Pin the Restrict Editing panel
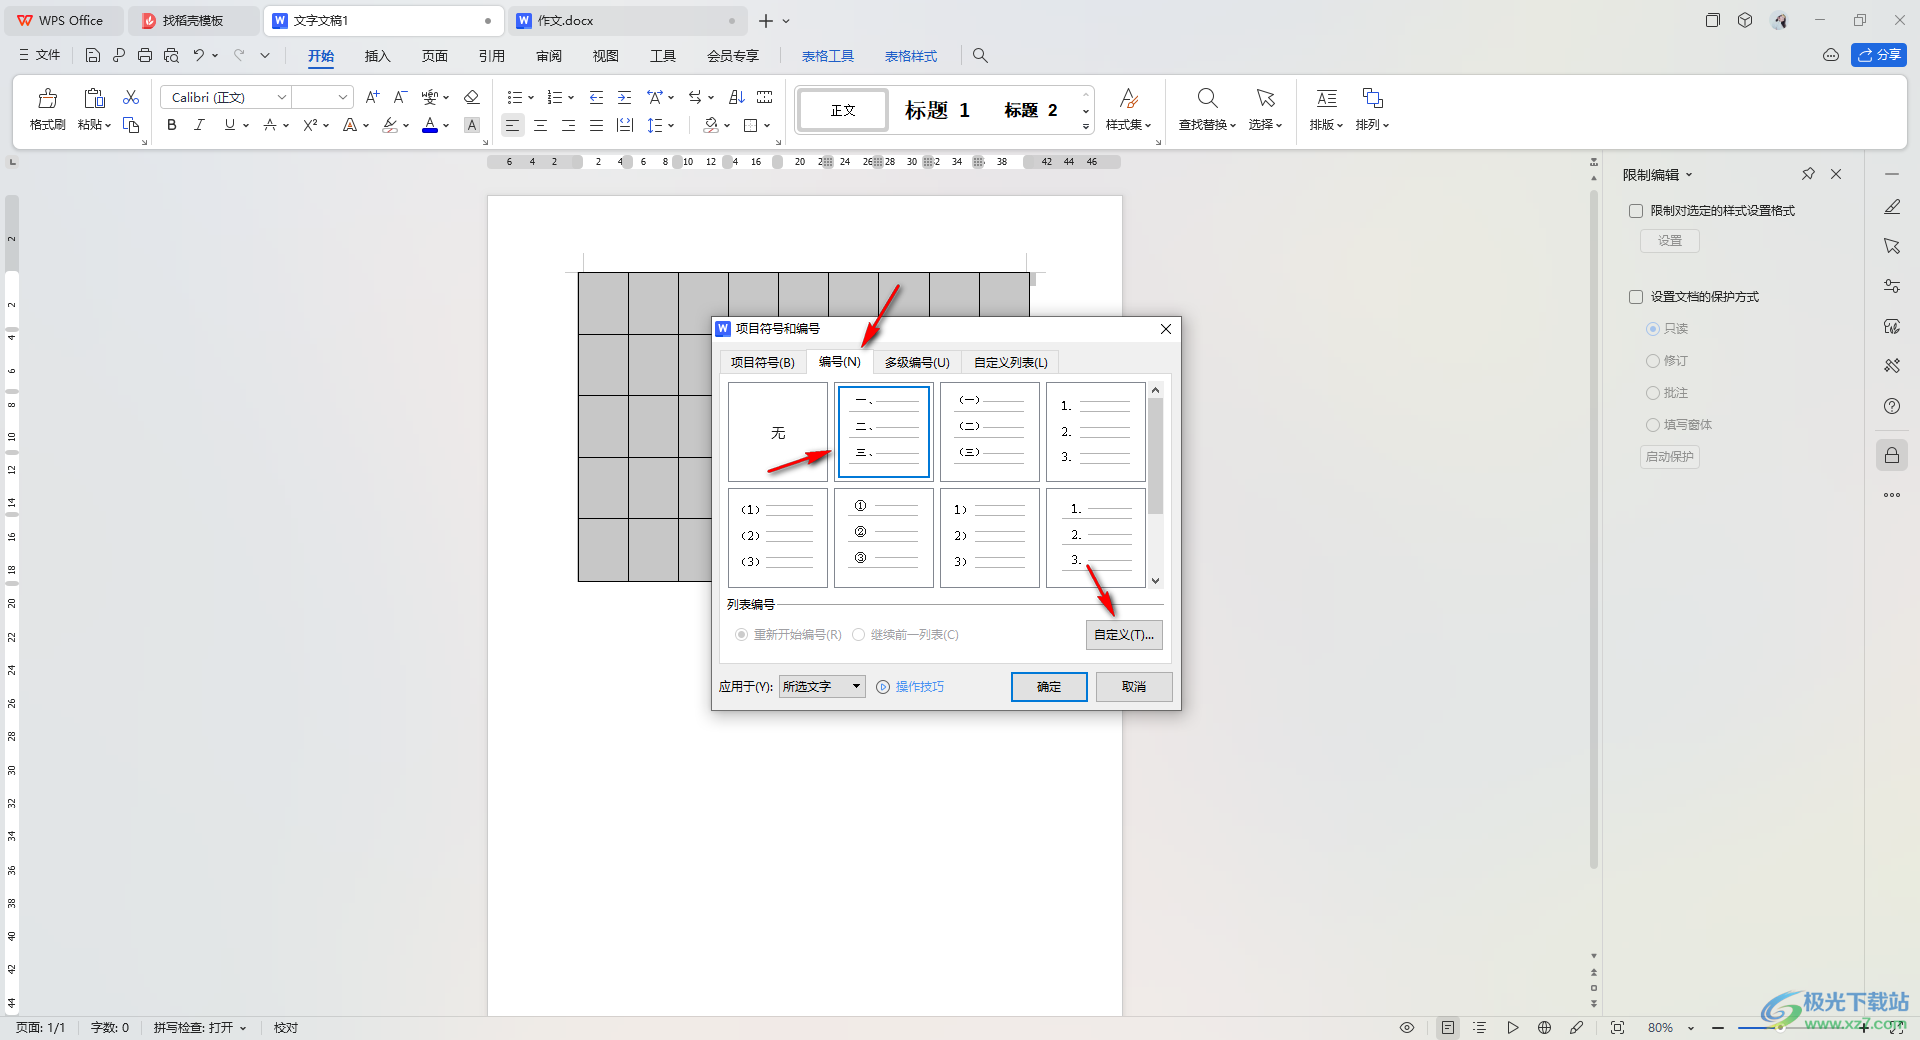Image resolution: width=1920 pixels, height=1040 pixels. tap(1808, 174)
